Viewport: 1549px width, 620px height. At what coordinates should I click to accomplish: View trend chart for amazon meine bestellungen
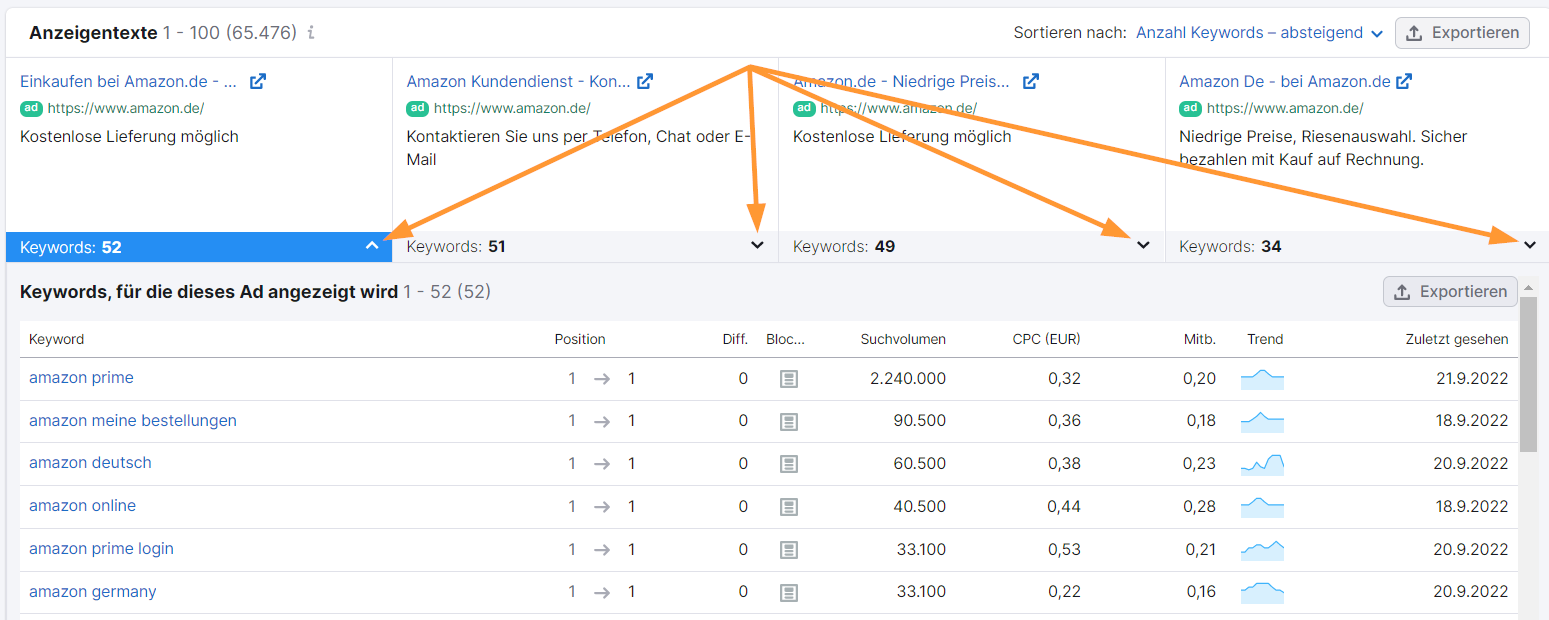1262,422
